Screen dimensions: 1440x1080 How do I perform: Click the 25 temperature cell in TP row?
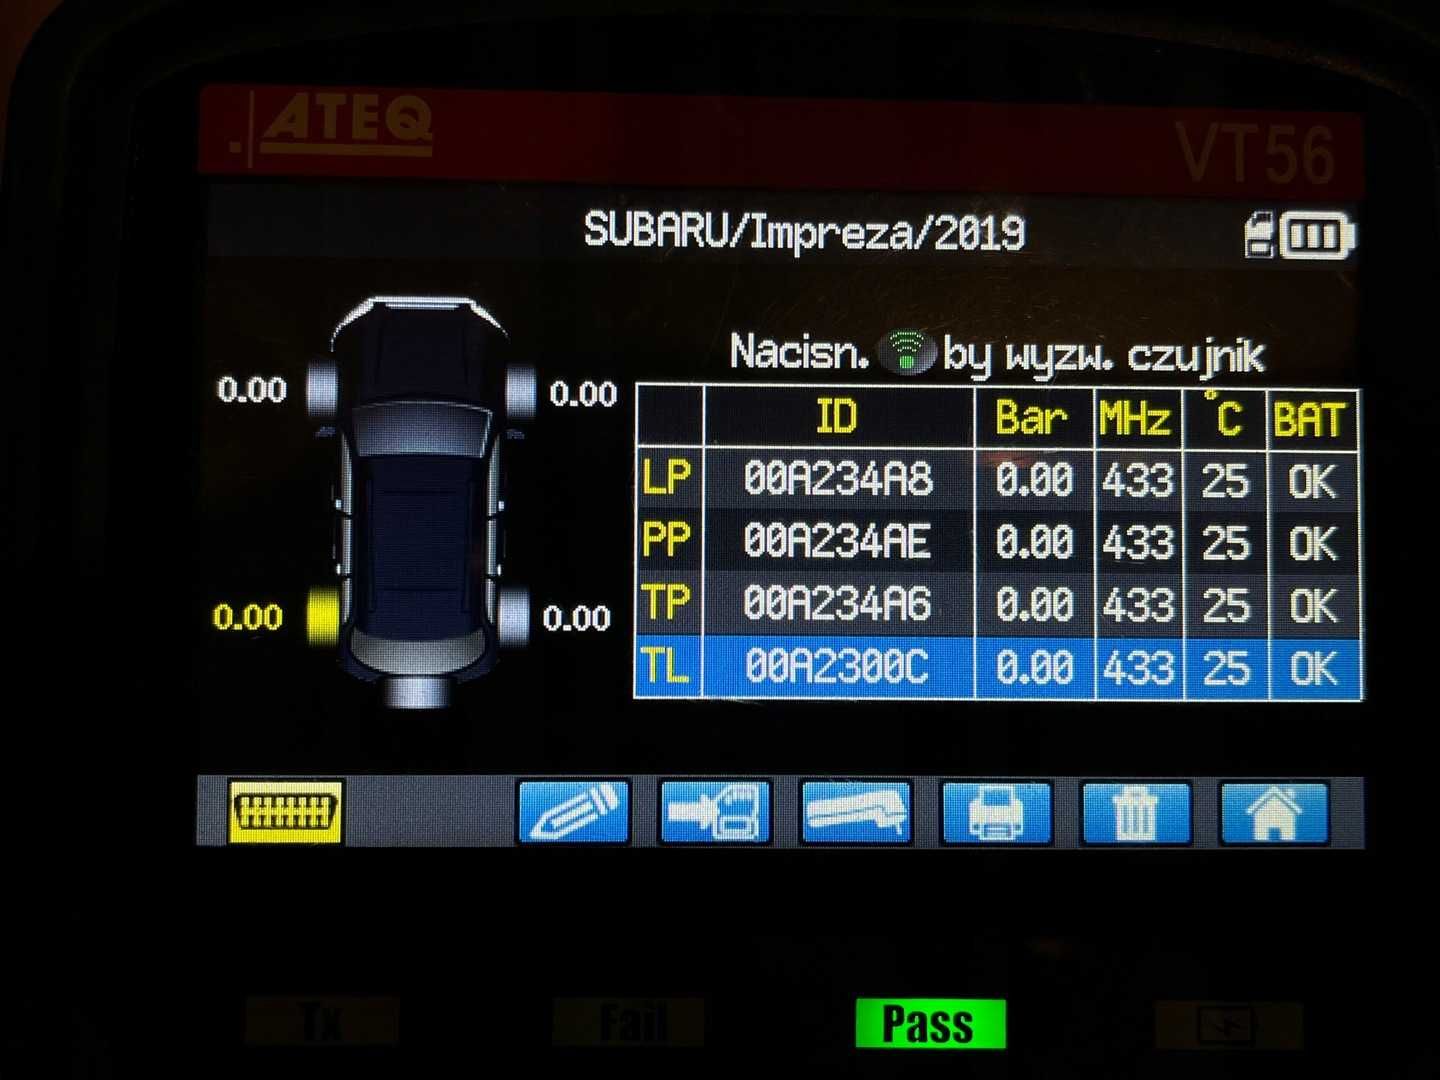(1225, 606)
